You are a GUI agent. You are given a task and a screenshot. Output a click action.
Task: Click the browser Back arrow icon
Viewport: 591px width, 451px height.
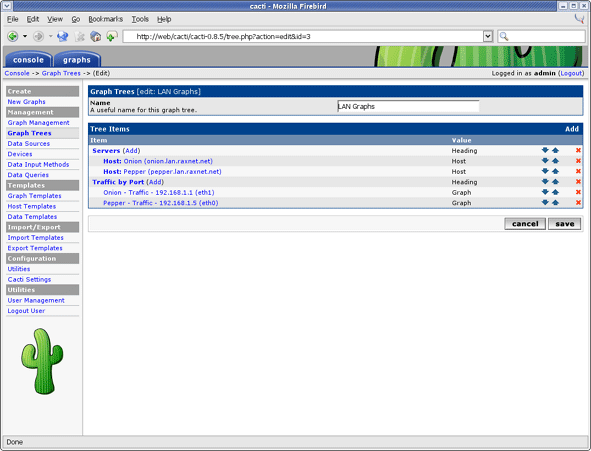pos(13,37)
